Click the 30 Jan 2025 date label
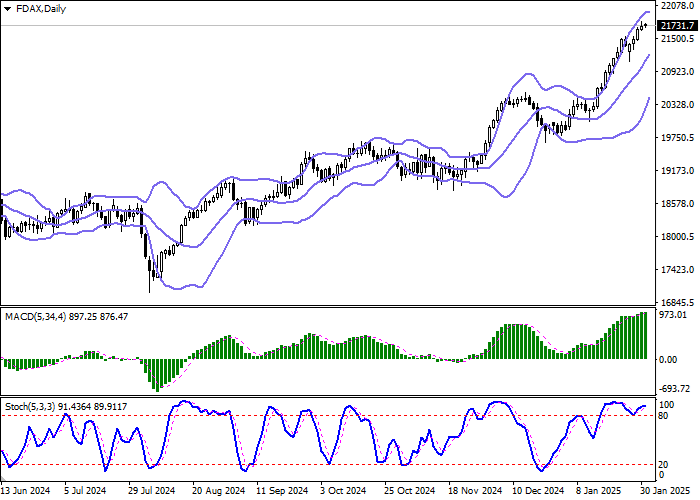Image resolution: width=700 pixels, height=500 pixels. point(658,491)
